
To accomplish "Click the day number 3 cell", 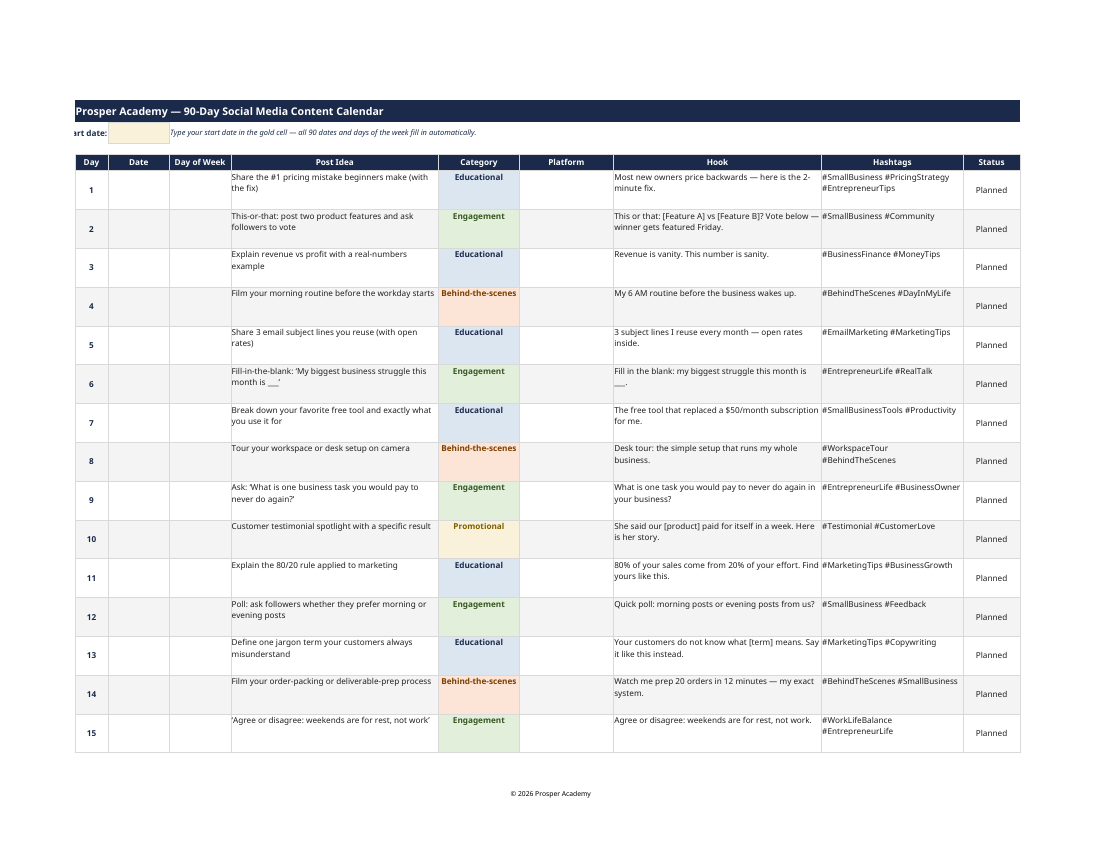I will (x=91, y=267).
